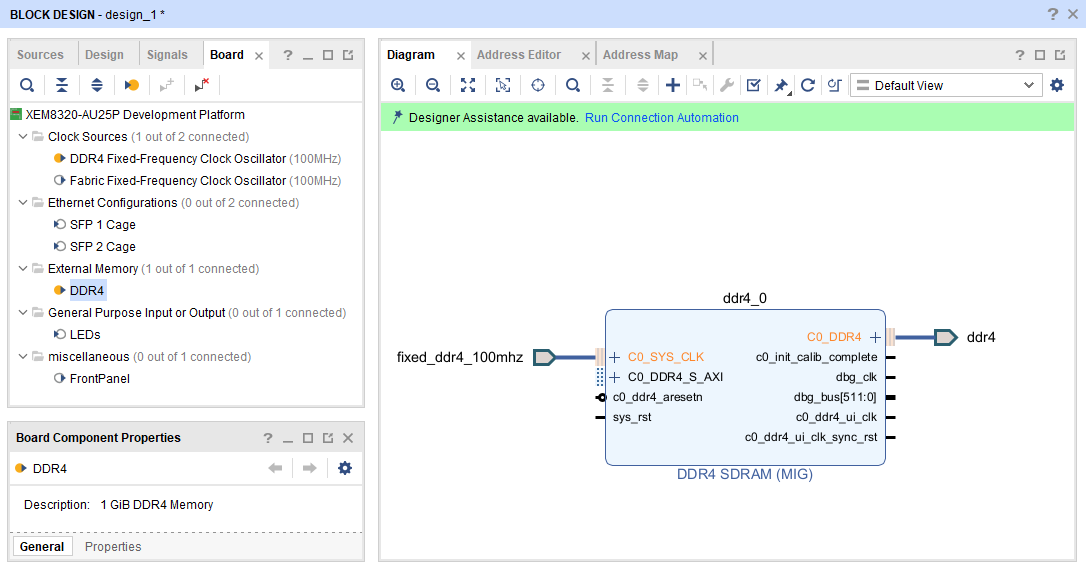The width and height of the screenshot is (1086, 568).
Task: Zoom out of the diagram
Action: pos(433,85)
